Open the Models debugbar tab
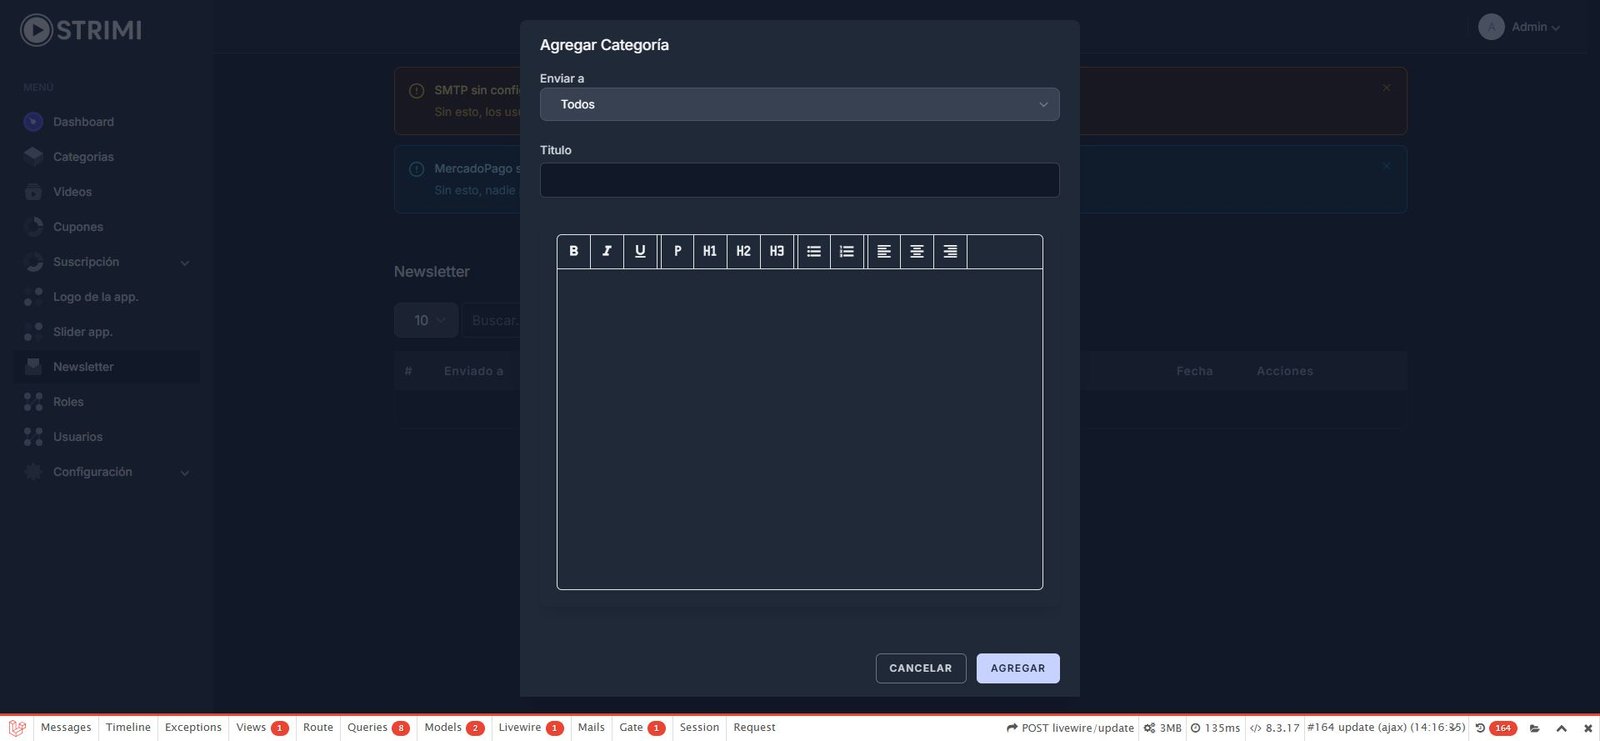Screen dimensions: 1600x741 tap(453, 728)
